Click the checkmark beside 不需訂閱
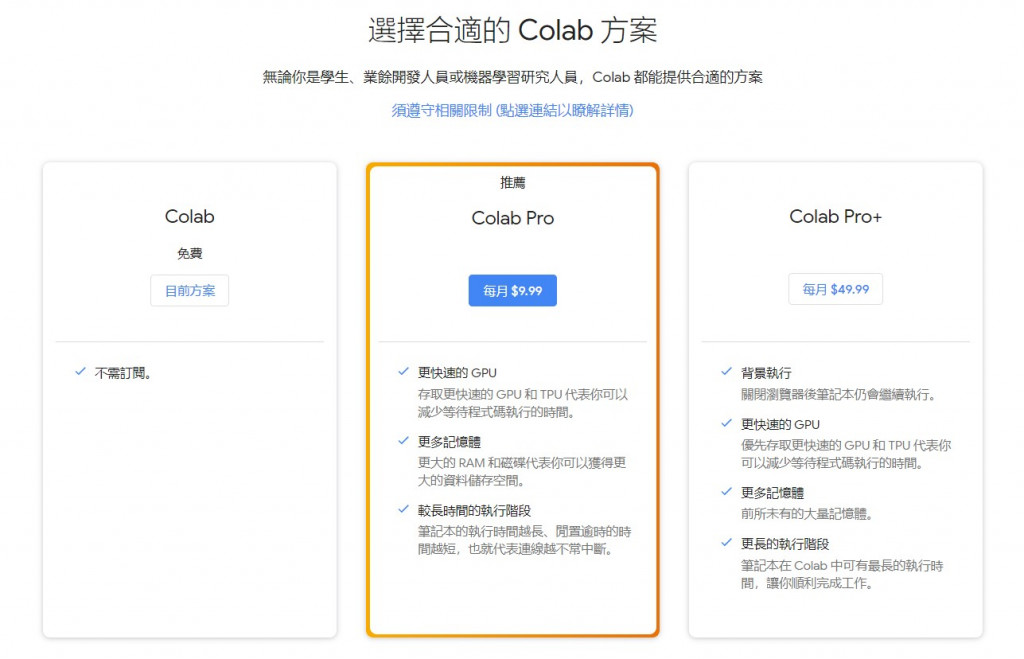This screenshot has width=1024, height=659. point(80,372)
